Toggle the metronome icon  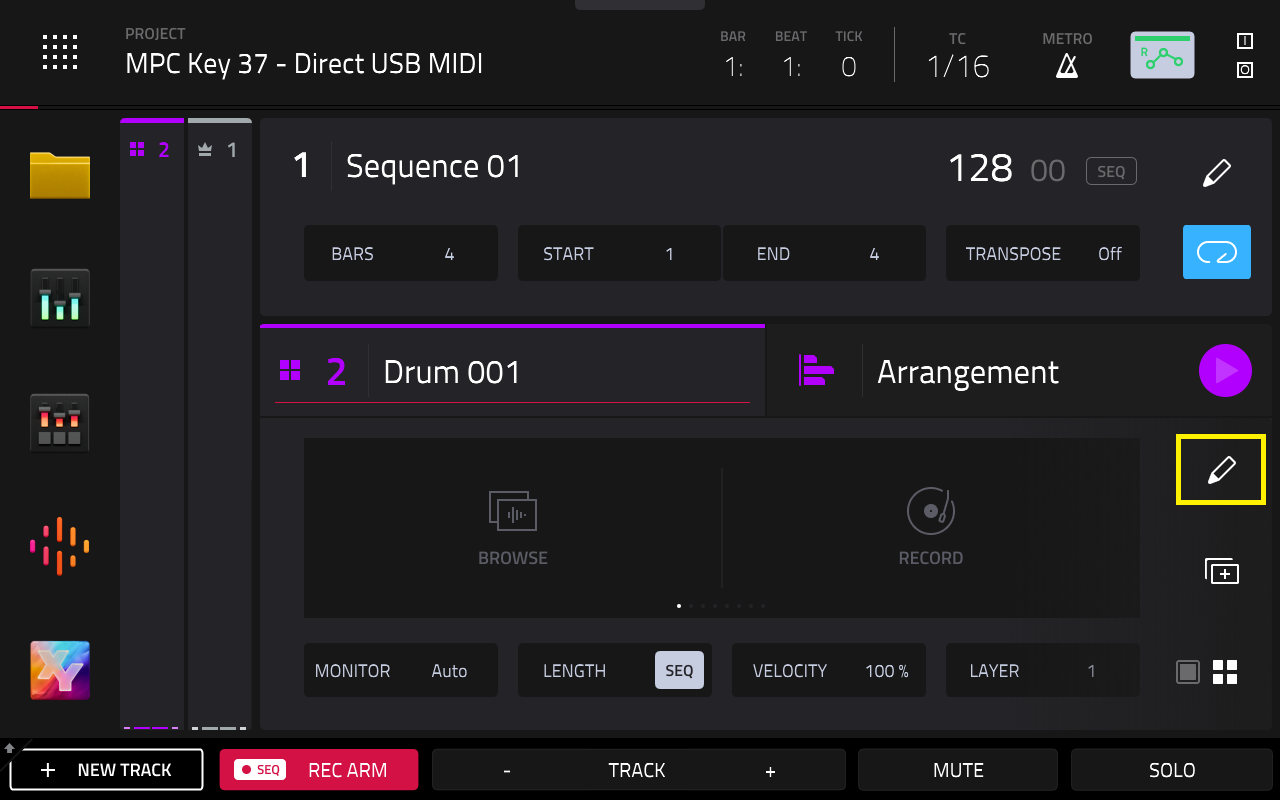(1067, 66)
